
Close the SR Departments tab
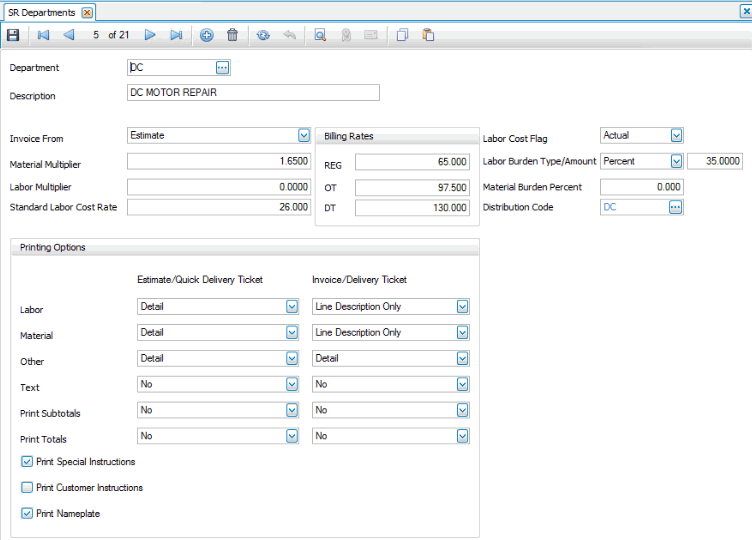87,12
